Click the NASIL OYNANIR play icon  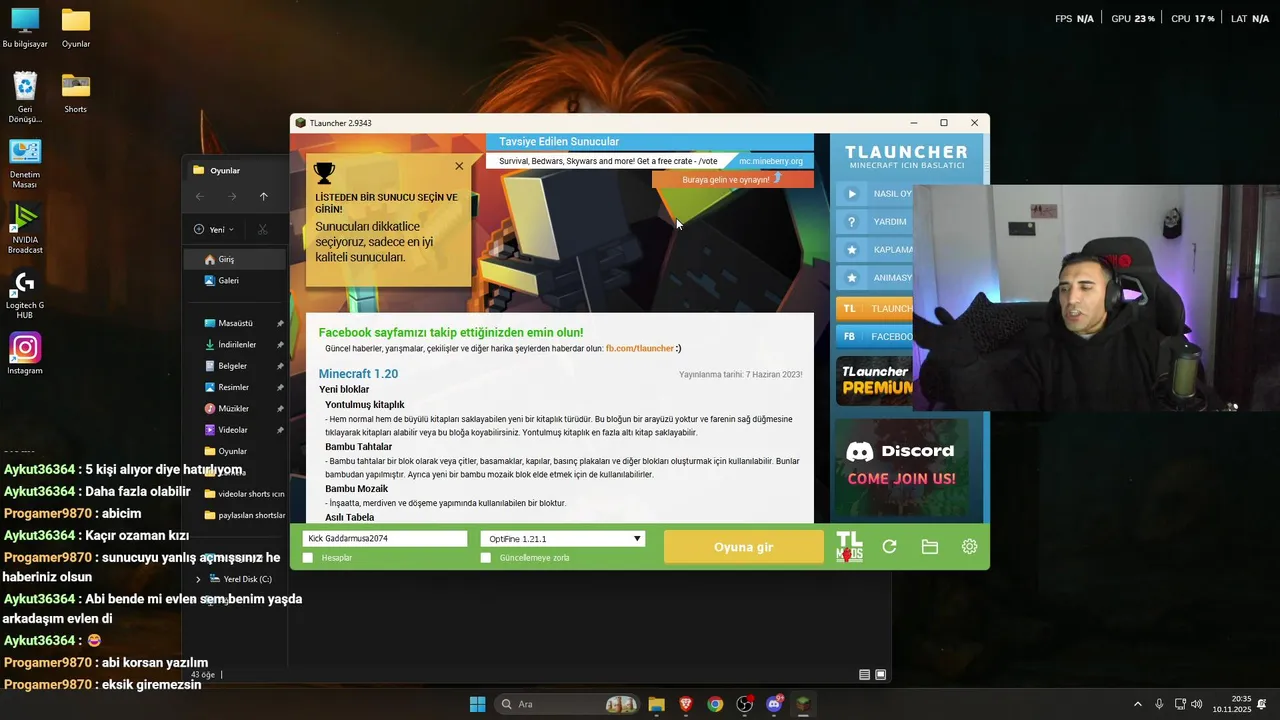point(852,194)
